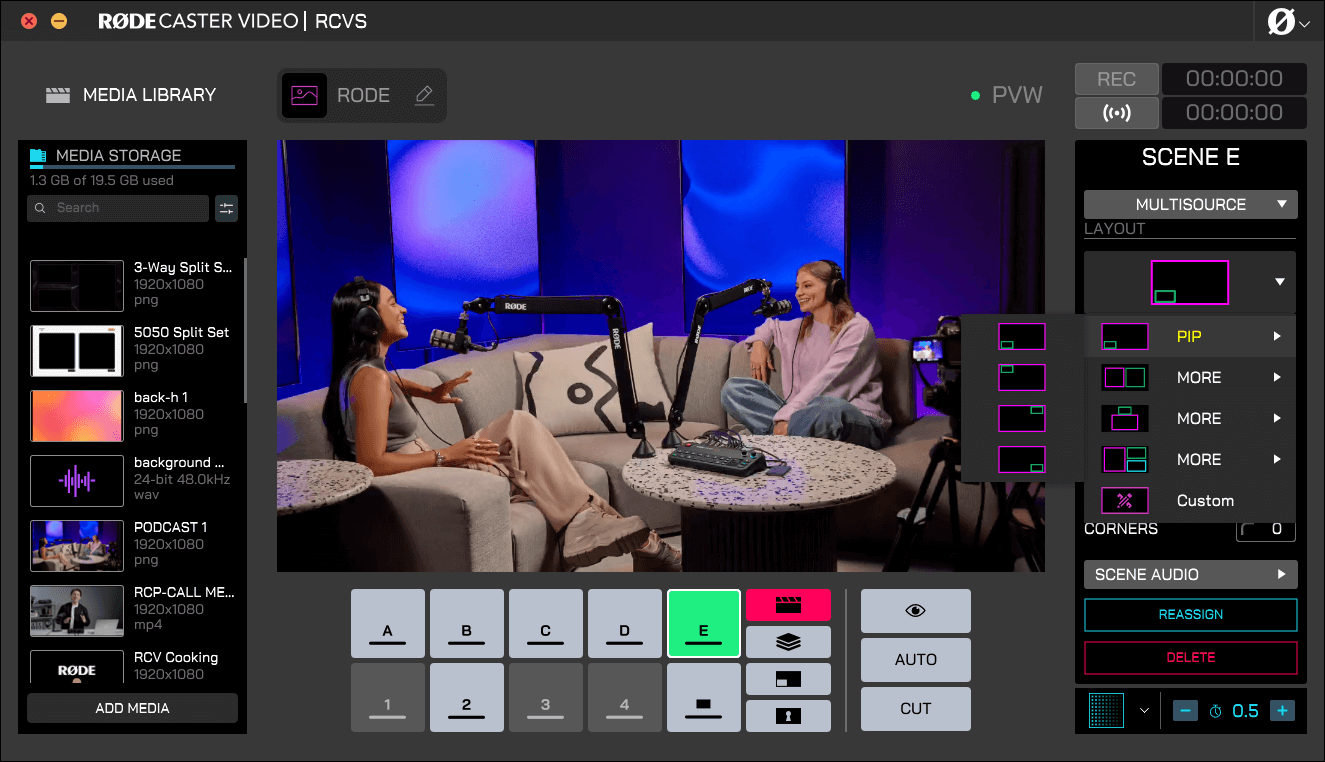
Task: Select the picture-in-picture frame icon
Action: click(x=788, y=678)
